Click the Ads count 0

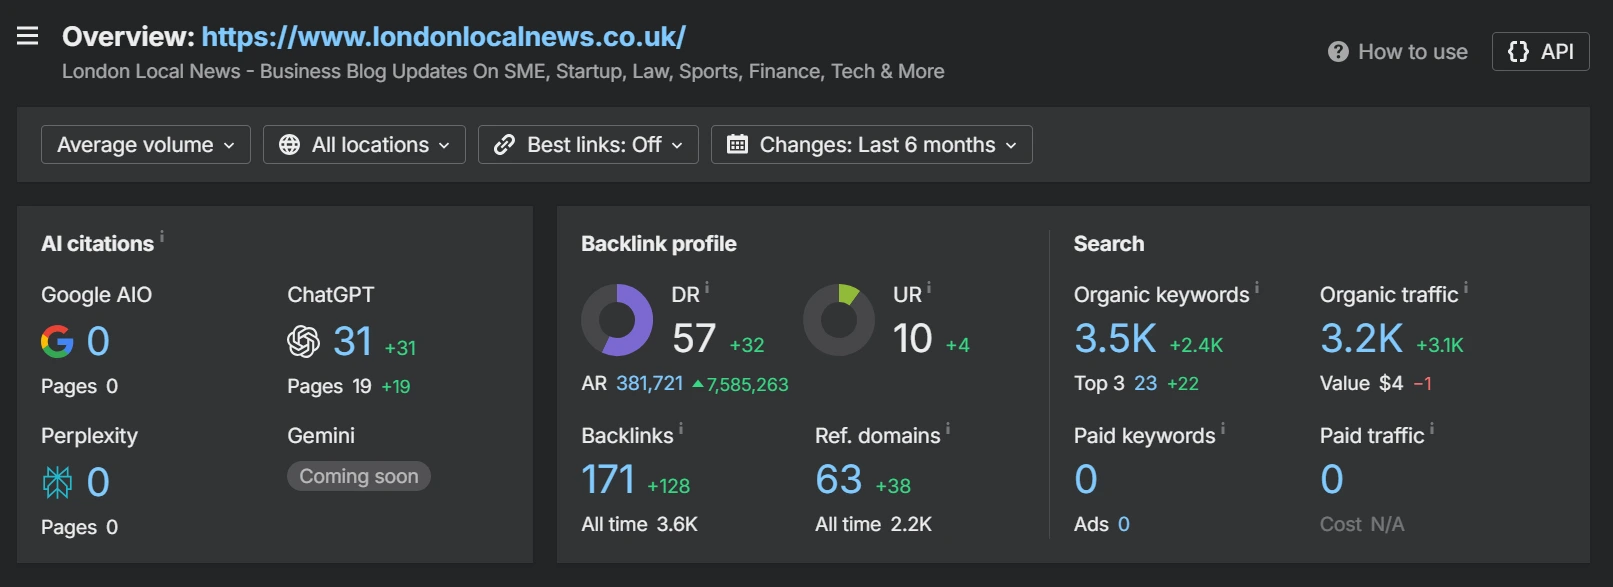1124,524
